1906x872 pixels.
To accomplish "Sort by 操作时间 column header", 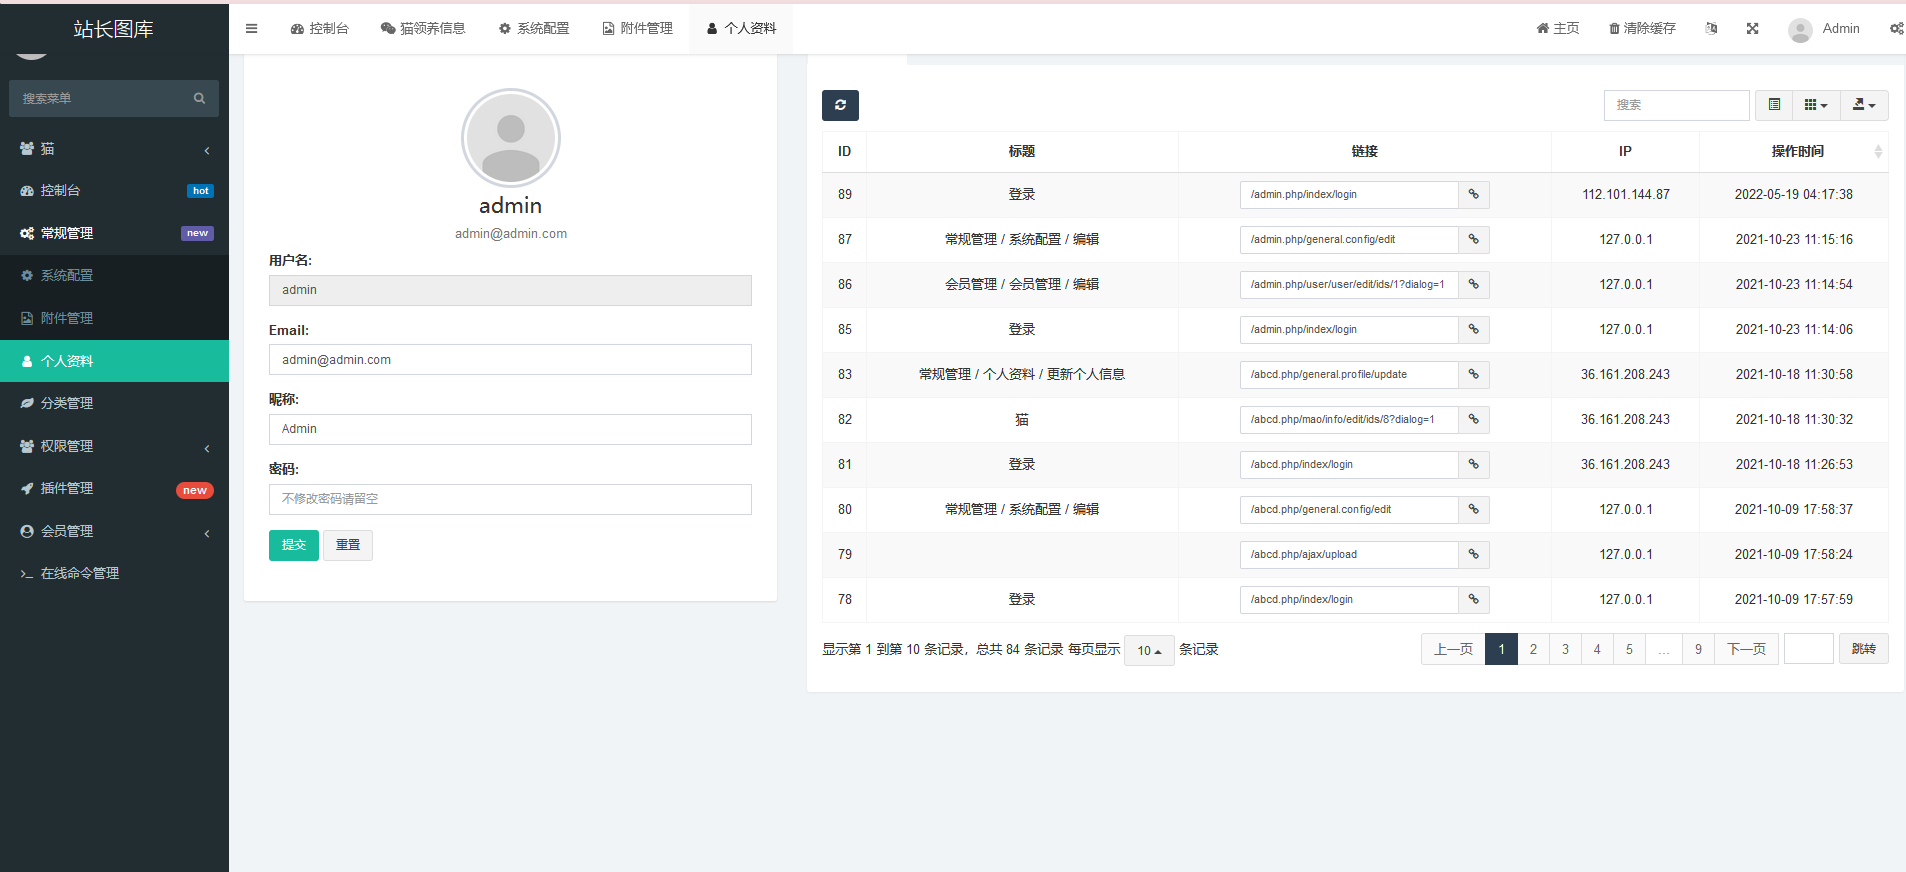I will 1797,152.
